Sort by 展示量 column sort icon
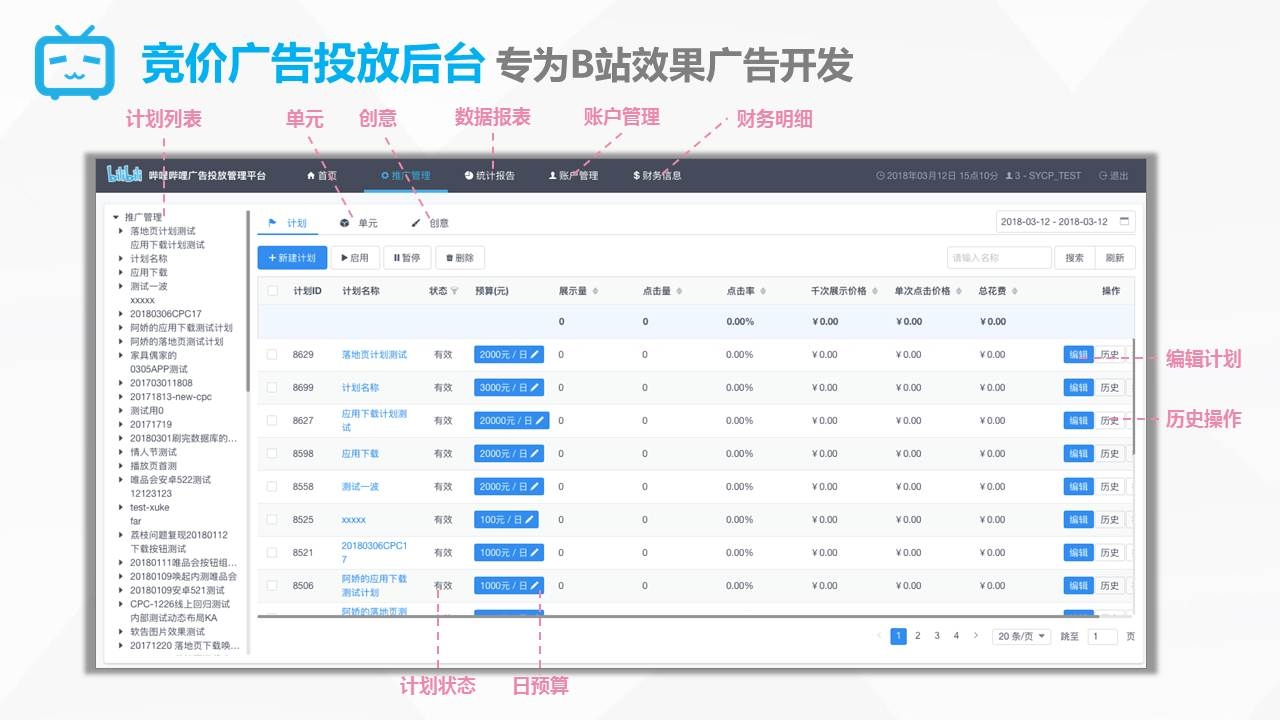The width and height of the screenshot is (1280, 720). coord(596,292)
